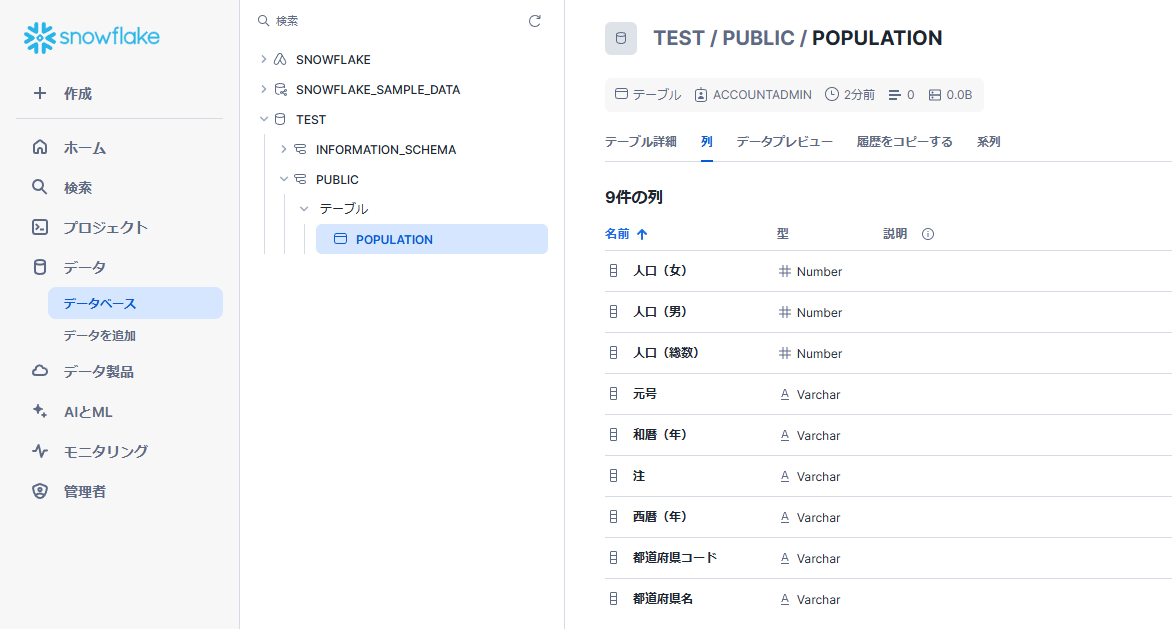Click the 管理者 shield icon
The width and height of the screenshot is (1172, 629).
(x=40, y=491)
